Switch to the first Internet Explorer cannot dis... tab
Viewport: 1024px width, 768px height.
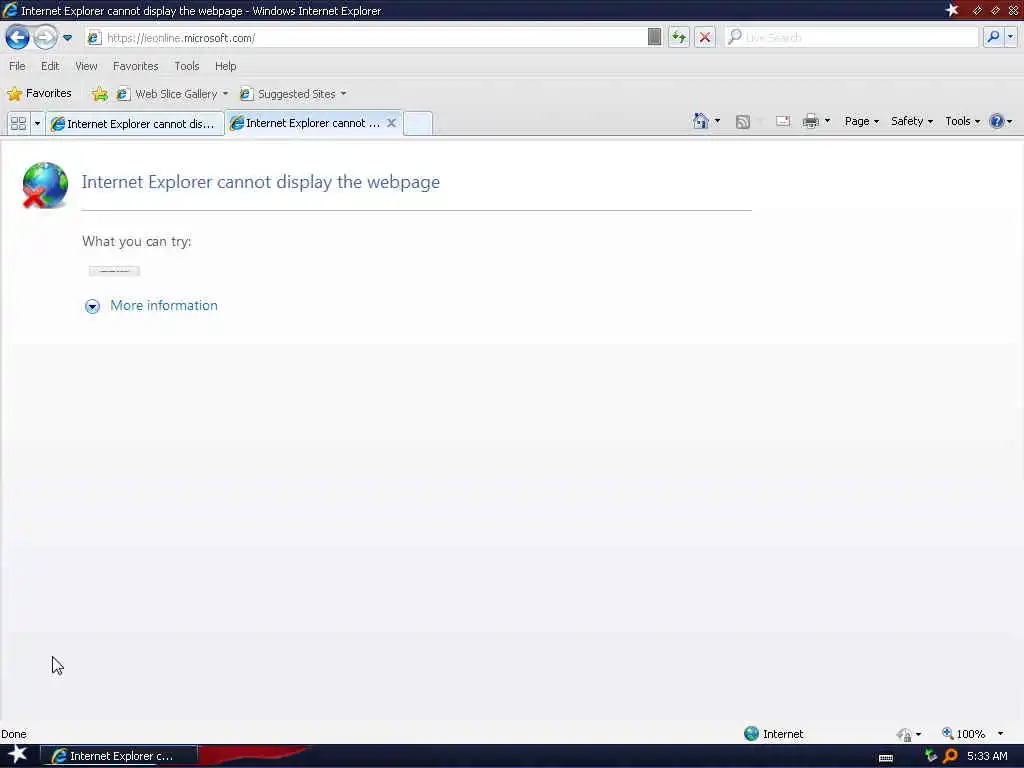click(135, 123)
